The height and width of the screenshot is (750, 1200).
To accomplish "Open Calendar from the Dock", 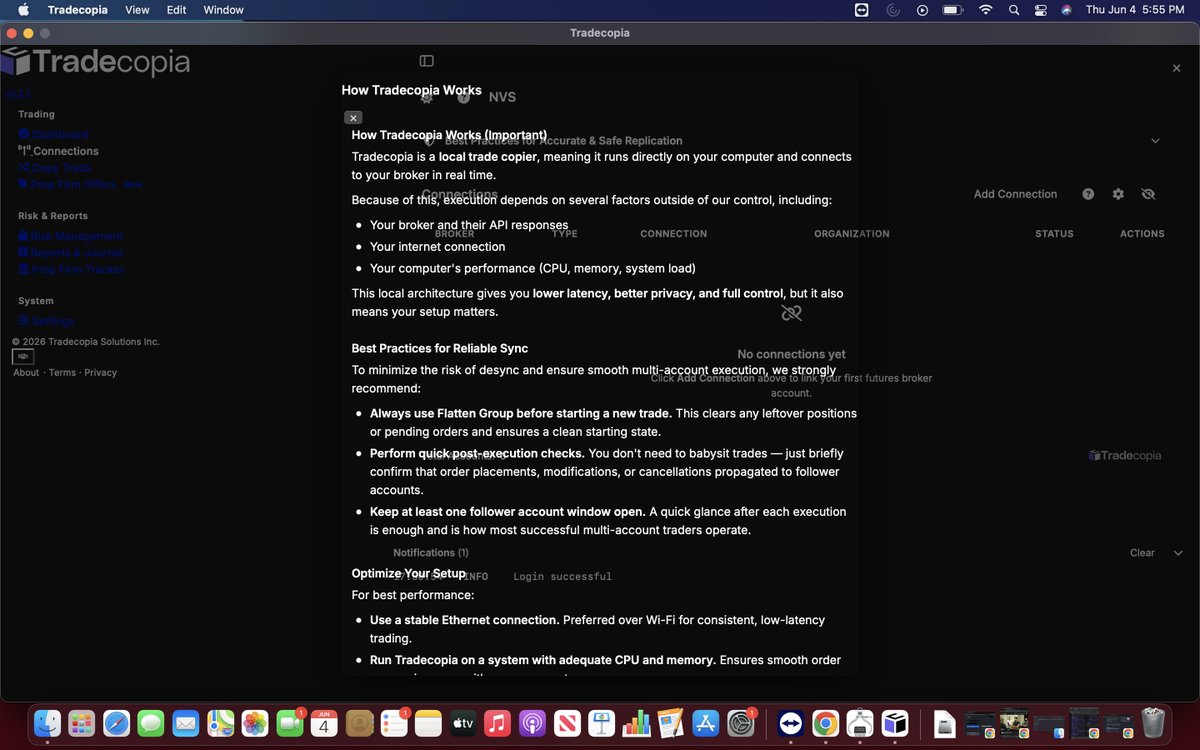I will pos(324,723).
